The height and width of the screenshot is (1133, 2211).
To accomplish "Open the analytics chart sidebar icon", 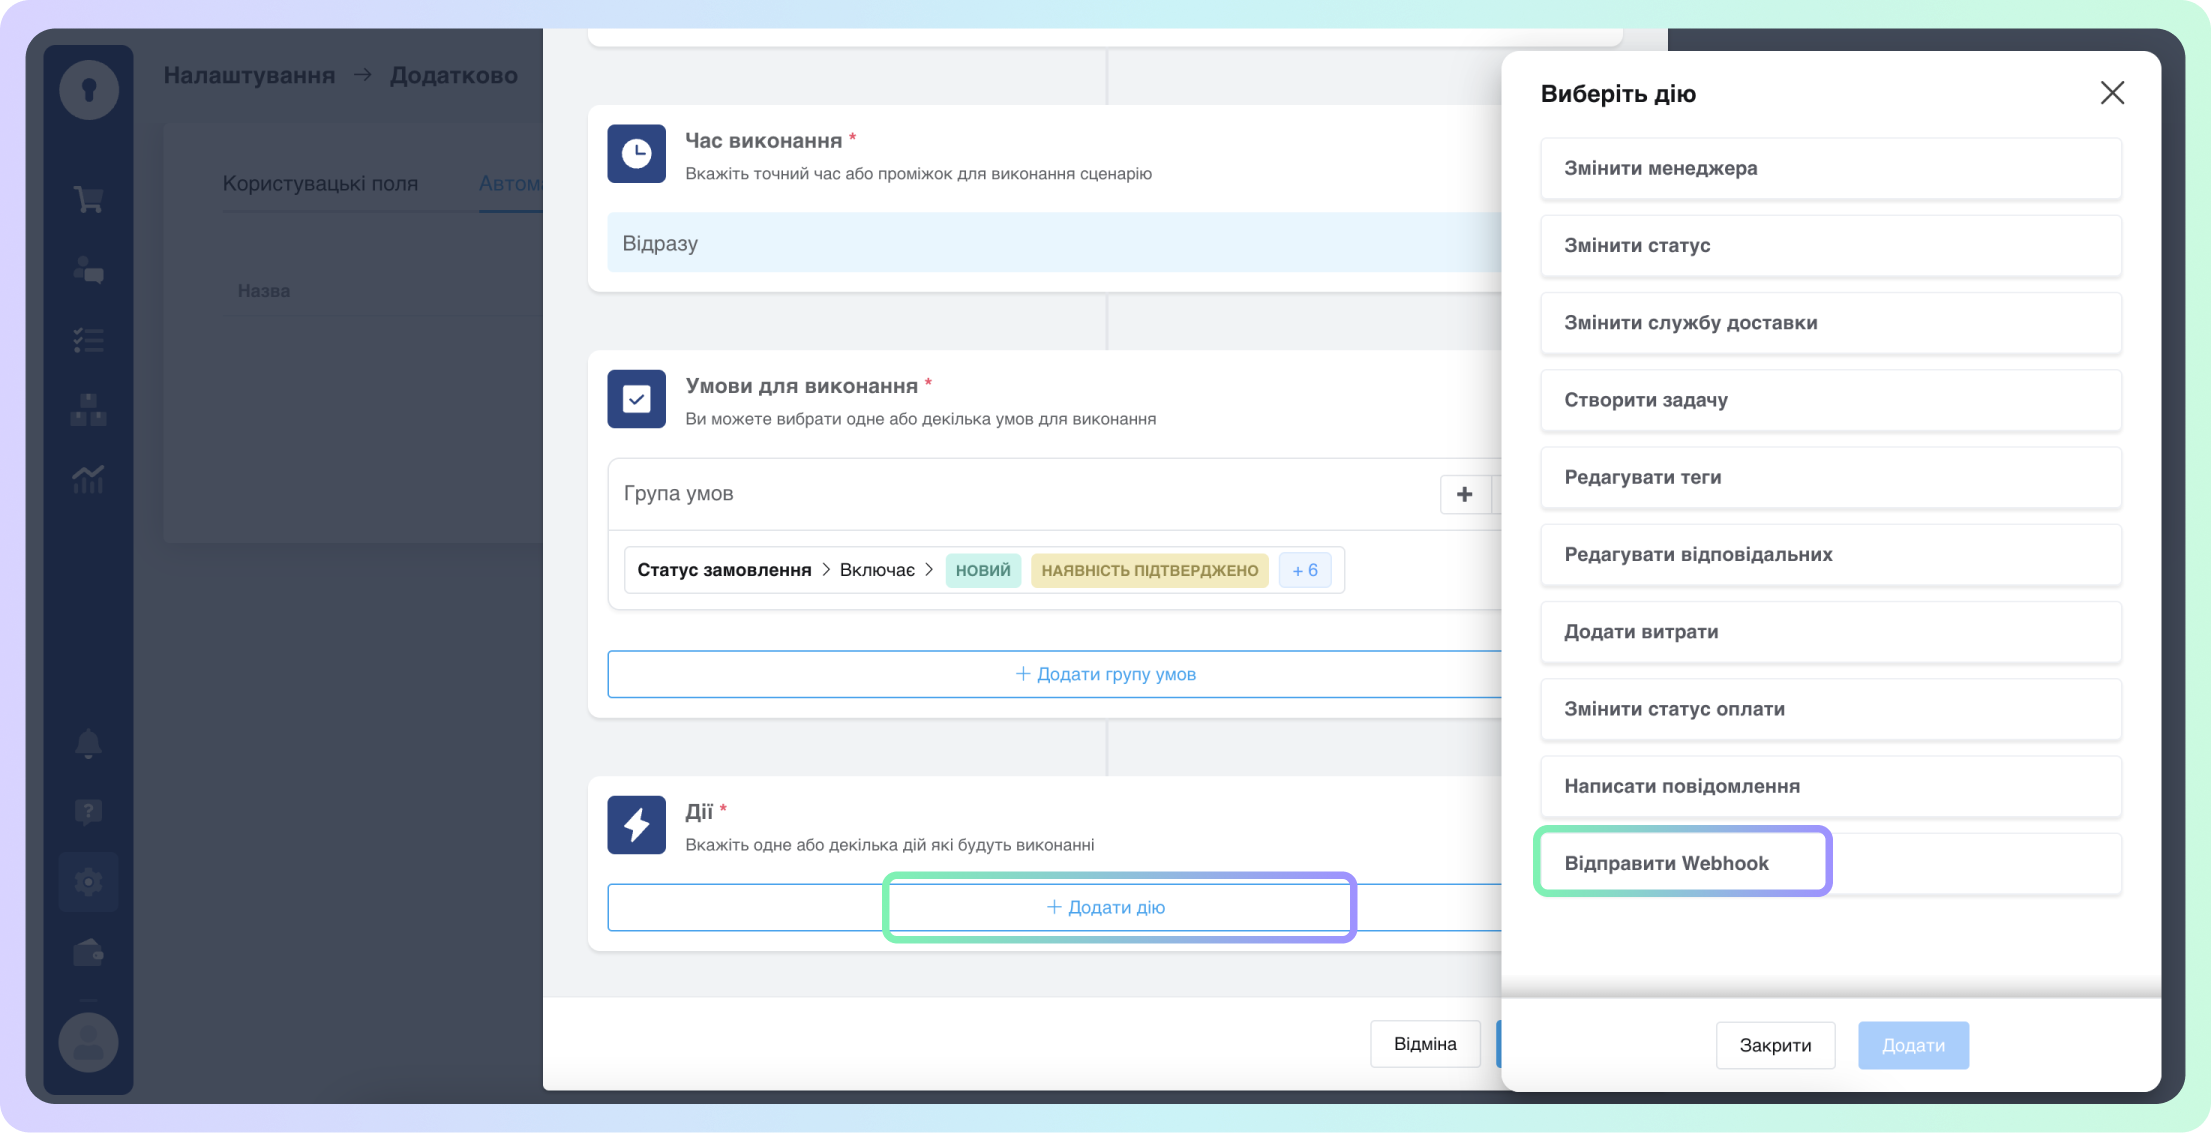I will tap(88, 480).
